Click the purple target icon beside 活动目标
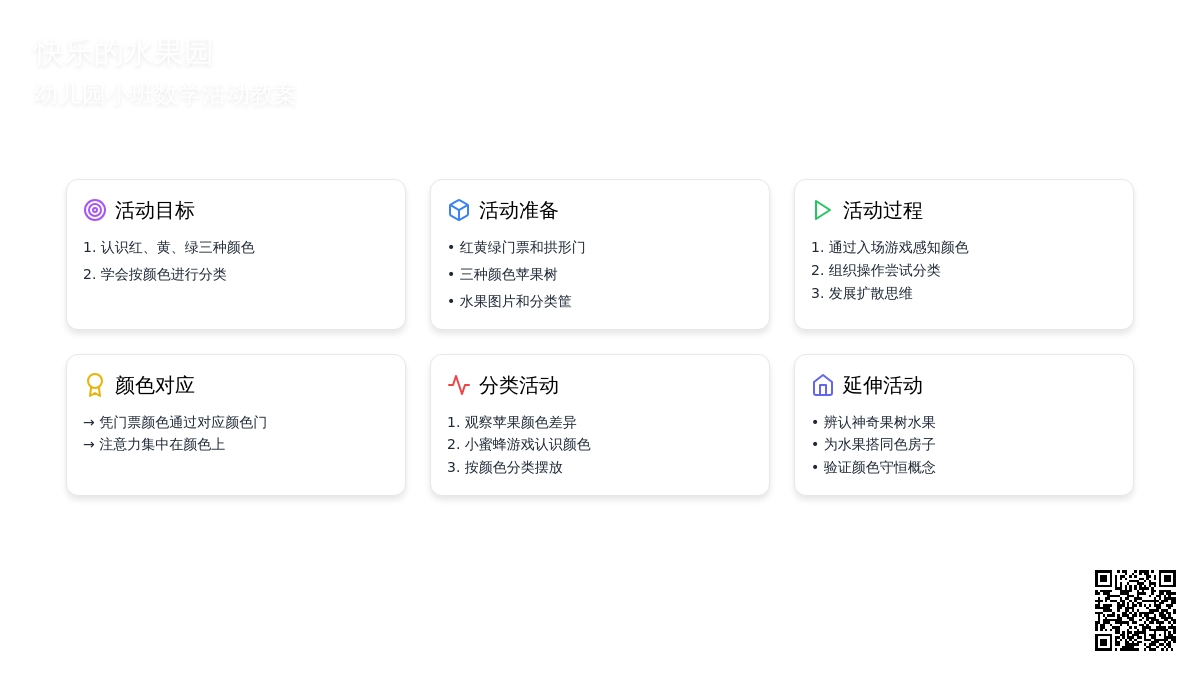Viewport: 1200px width, 675px height. (x=95, y=210)
